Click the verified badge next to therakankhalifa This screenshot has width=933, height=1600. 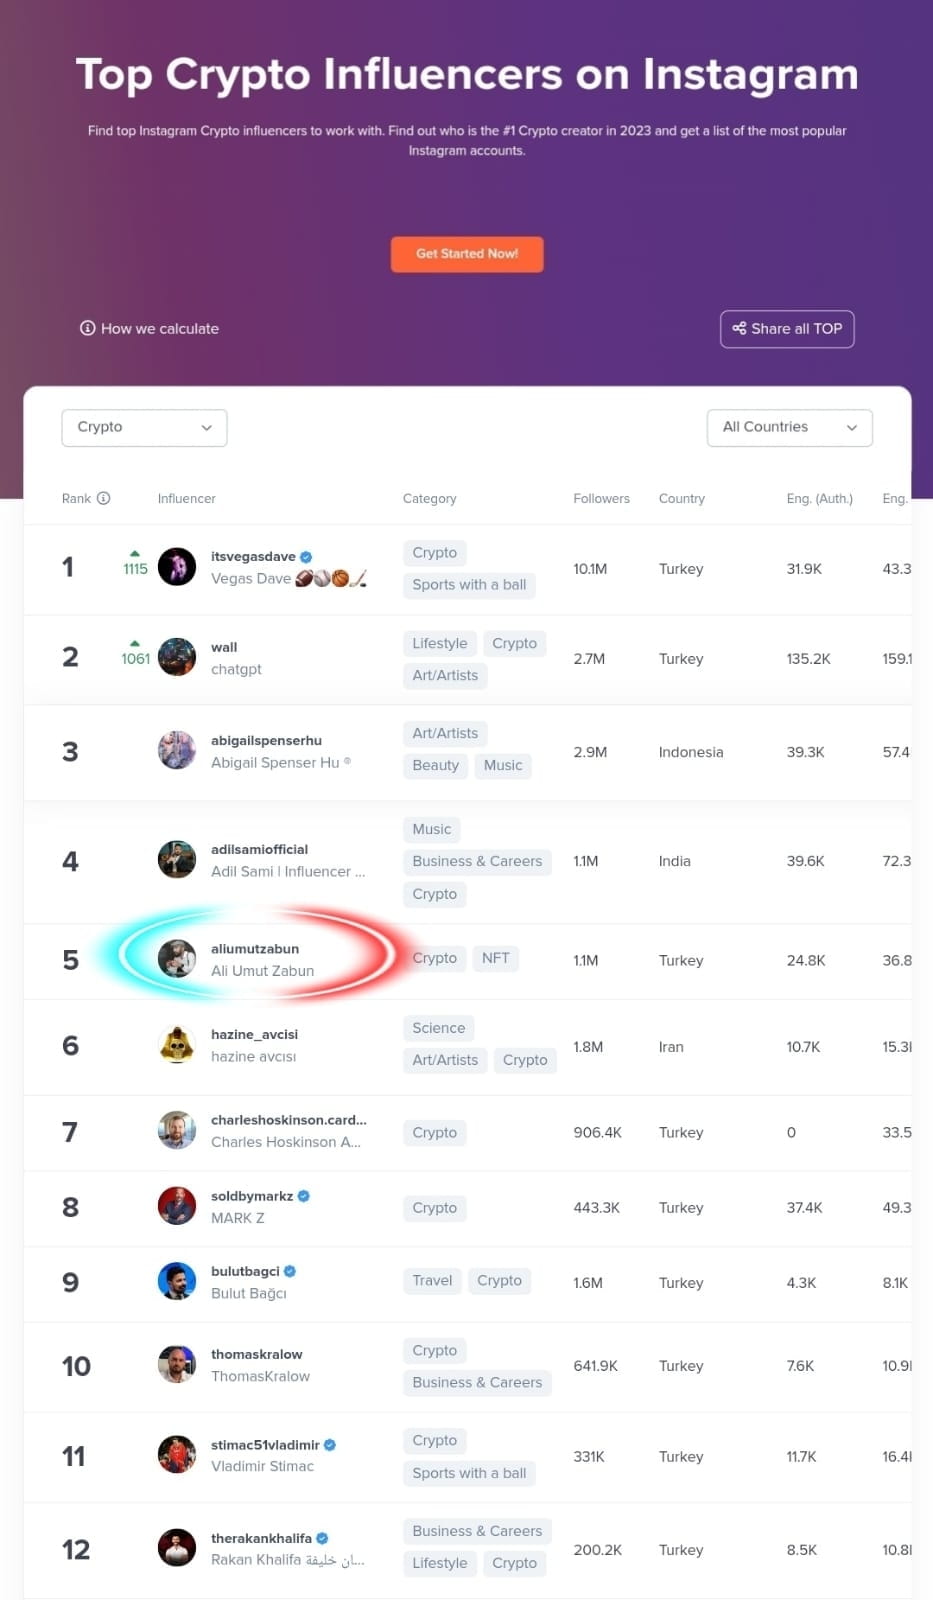[322, 1538]
